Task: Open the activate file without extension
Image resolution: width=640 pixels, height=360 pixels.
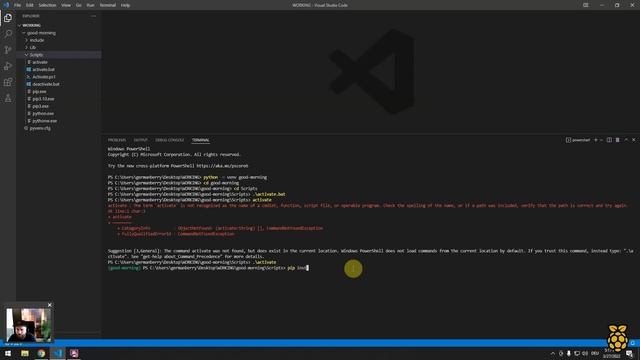Action: [59, 62]
